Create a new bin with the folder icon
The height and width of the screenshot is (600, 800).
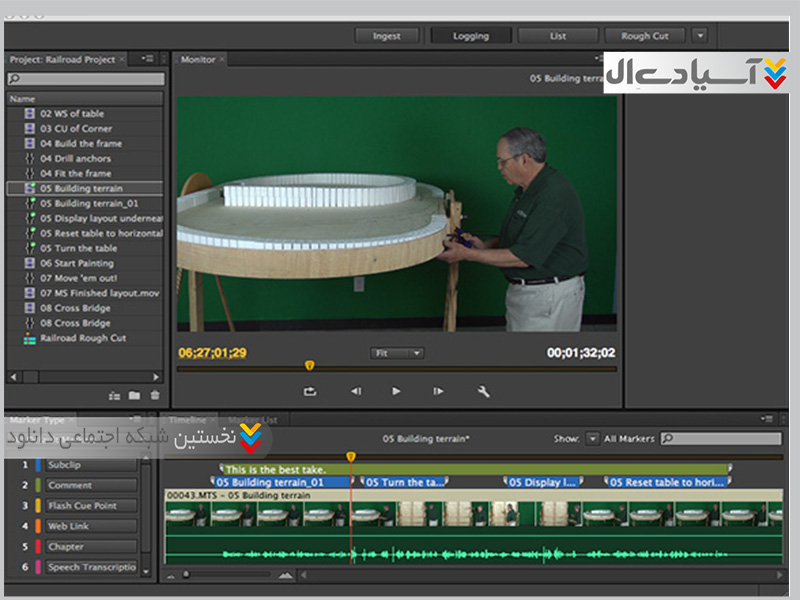click(134, 396)
